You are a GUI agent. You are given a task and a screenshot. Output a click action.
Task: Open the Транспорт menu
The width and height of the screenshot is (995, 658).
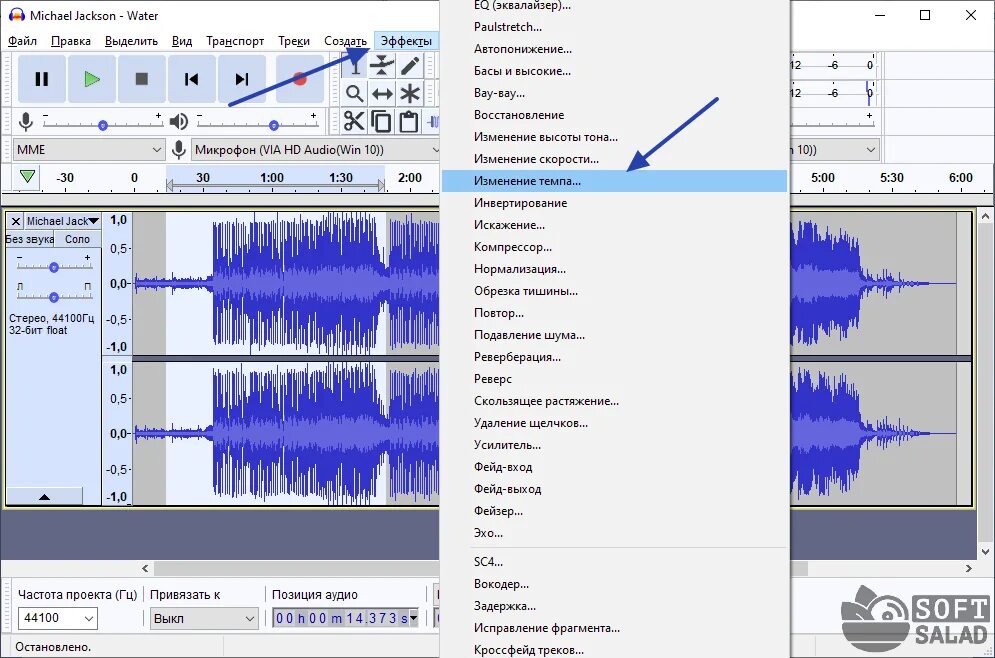click(x=235, y=41)
